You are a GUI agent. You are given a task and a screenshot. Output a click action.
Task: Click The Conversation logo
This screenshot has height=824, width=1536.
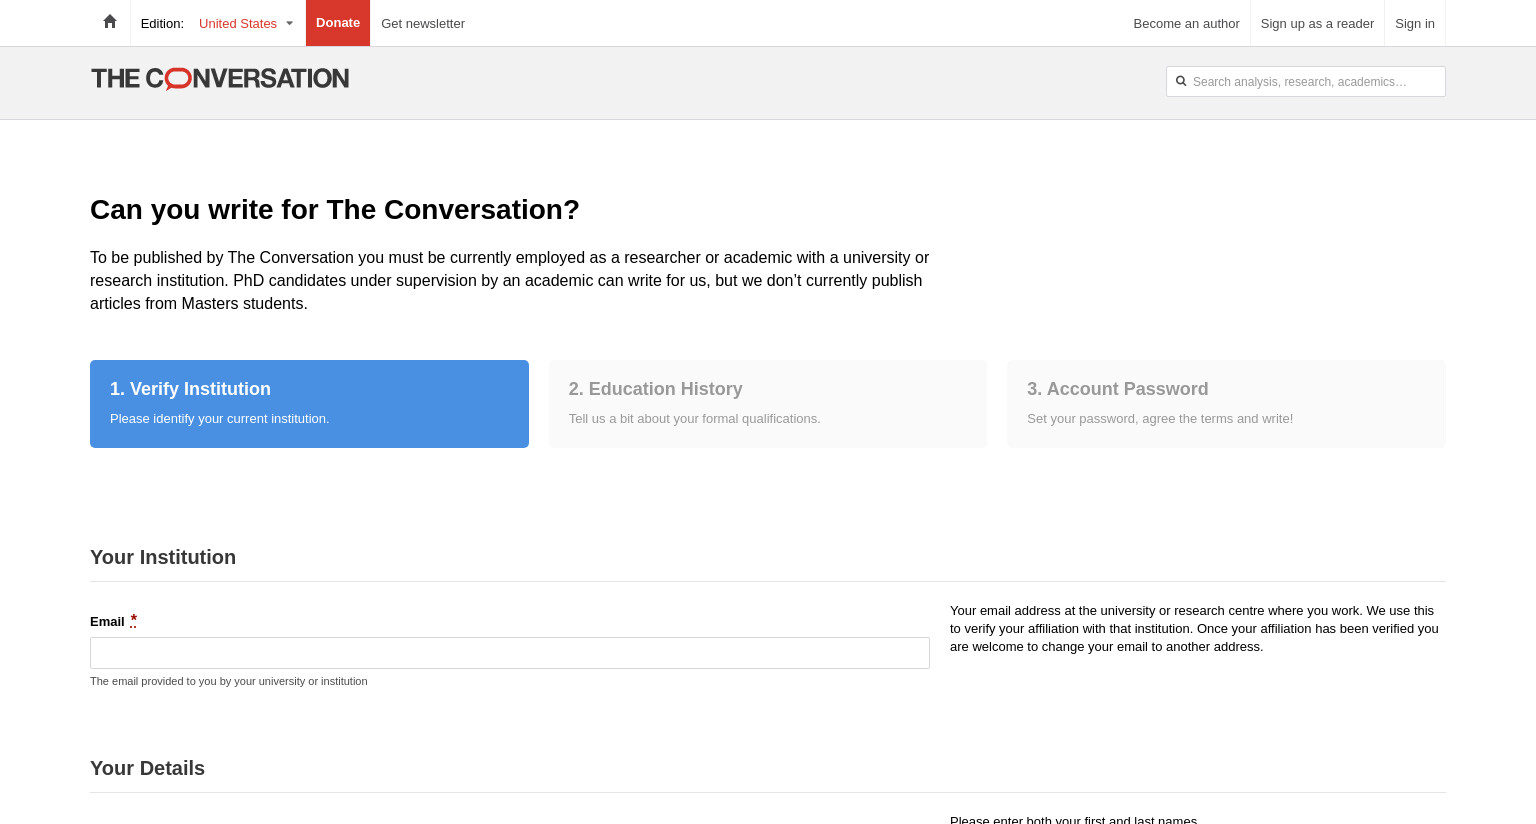(220, 78)
